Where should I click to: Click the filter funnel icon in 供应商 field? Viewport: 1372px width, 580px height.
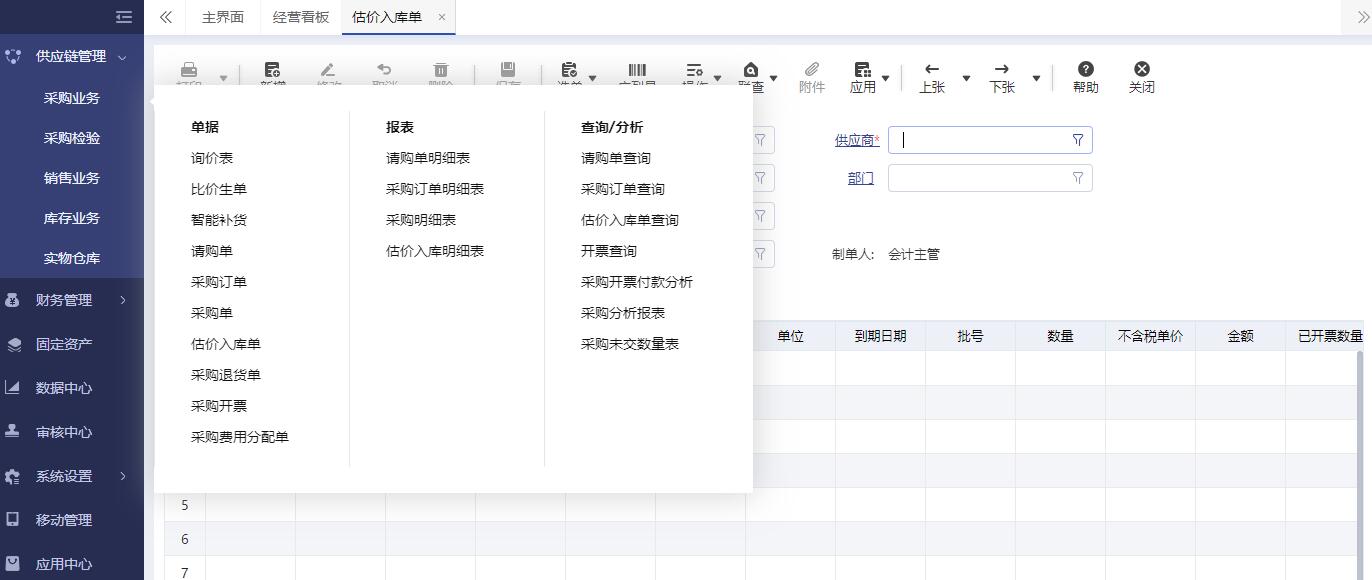[x=1077, y=140]
